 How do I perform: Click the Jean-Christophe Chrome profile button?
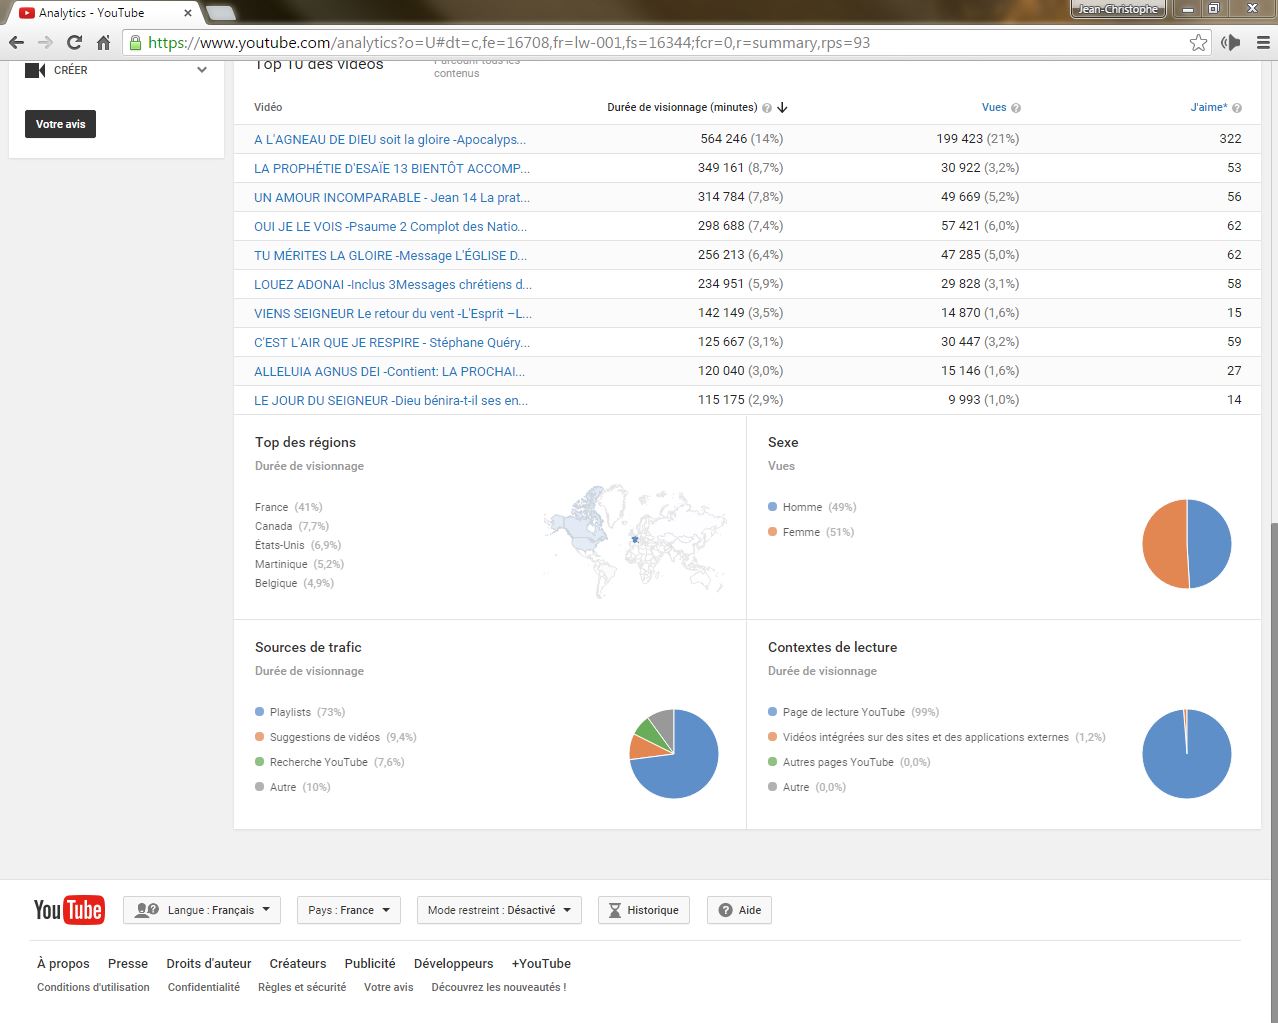point(1118,9)
